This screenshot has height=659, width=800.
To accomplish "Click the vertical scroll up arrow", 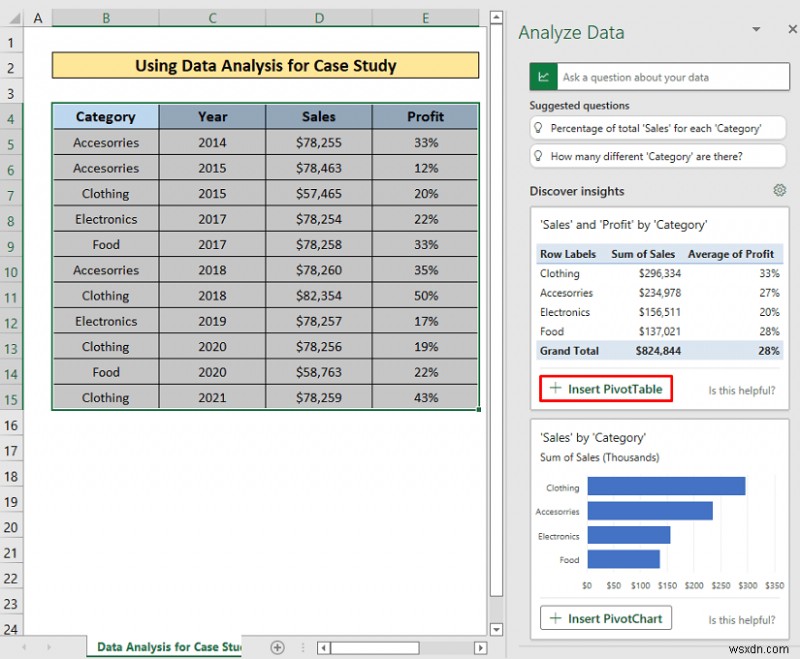I will pyautogui.click(x=497, y=16).
